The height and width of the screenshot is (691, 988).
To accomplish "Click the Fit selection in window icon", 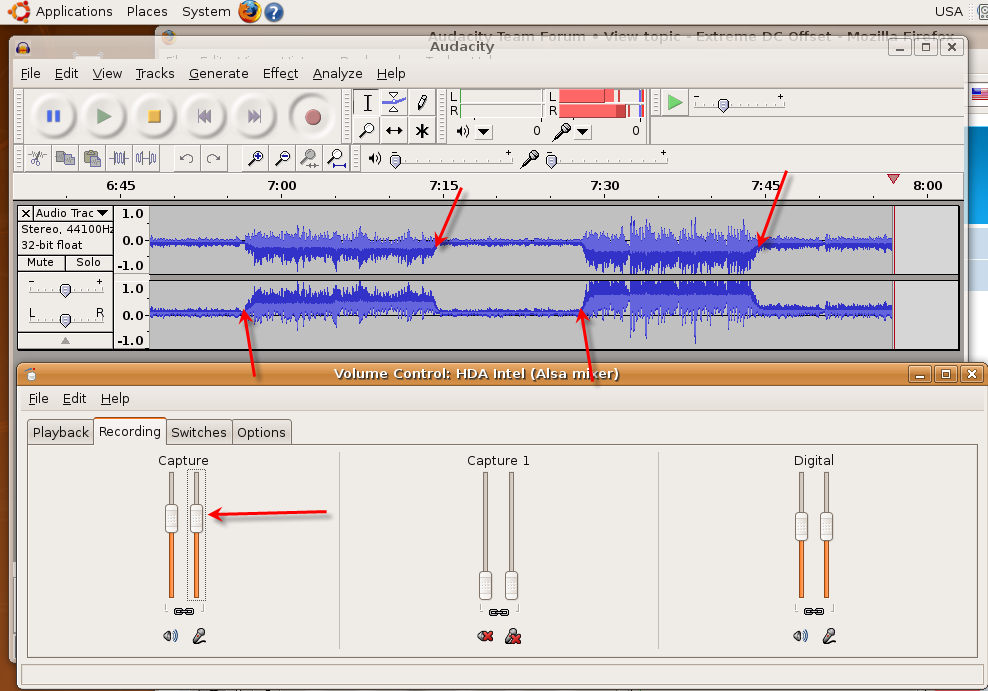I will 309,158.
